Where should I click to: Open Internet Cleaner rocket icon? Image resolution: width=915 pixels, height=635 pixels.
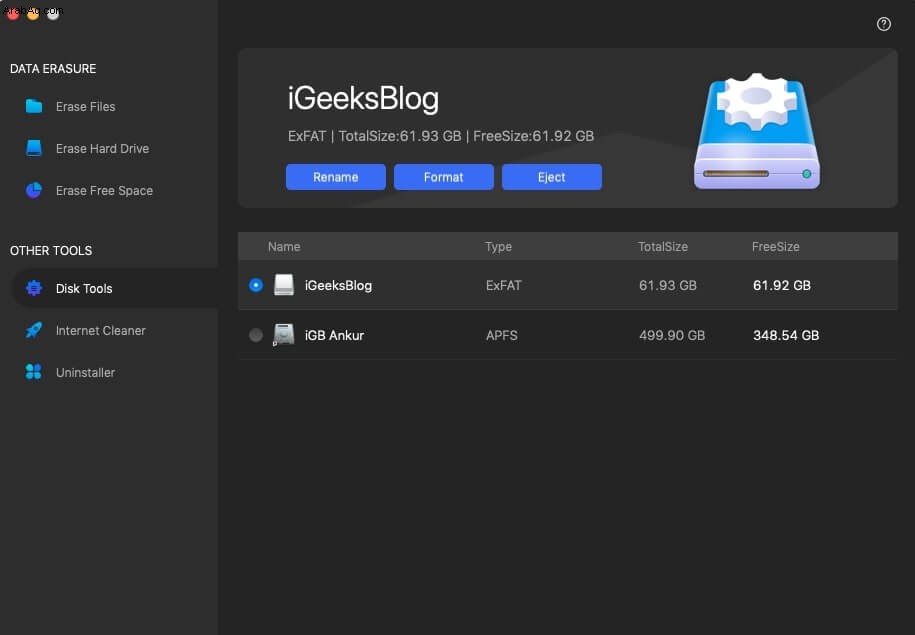tap(34, 330)
